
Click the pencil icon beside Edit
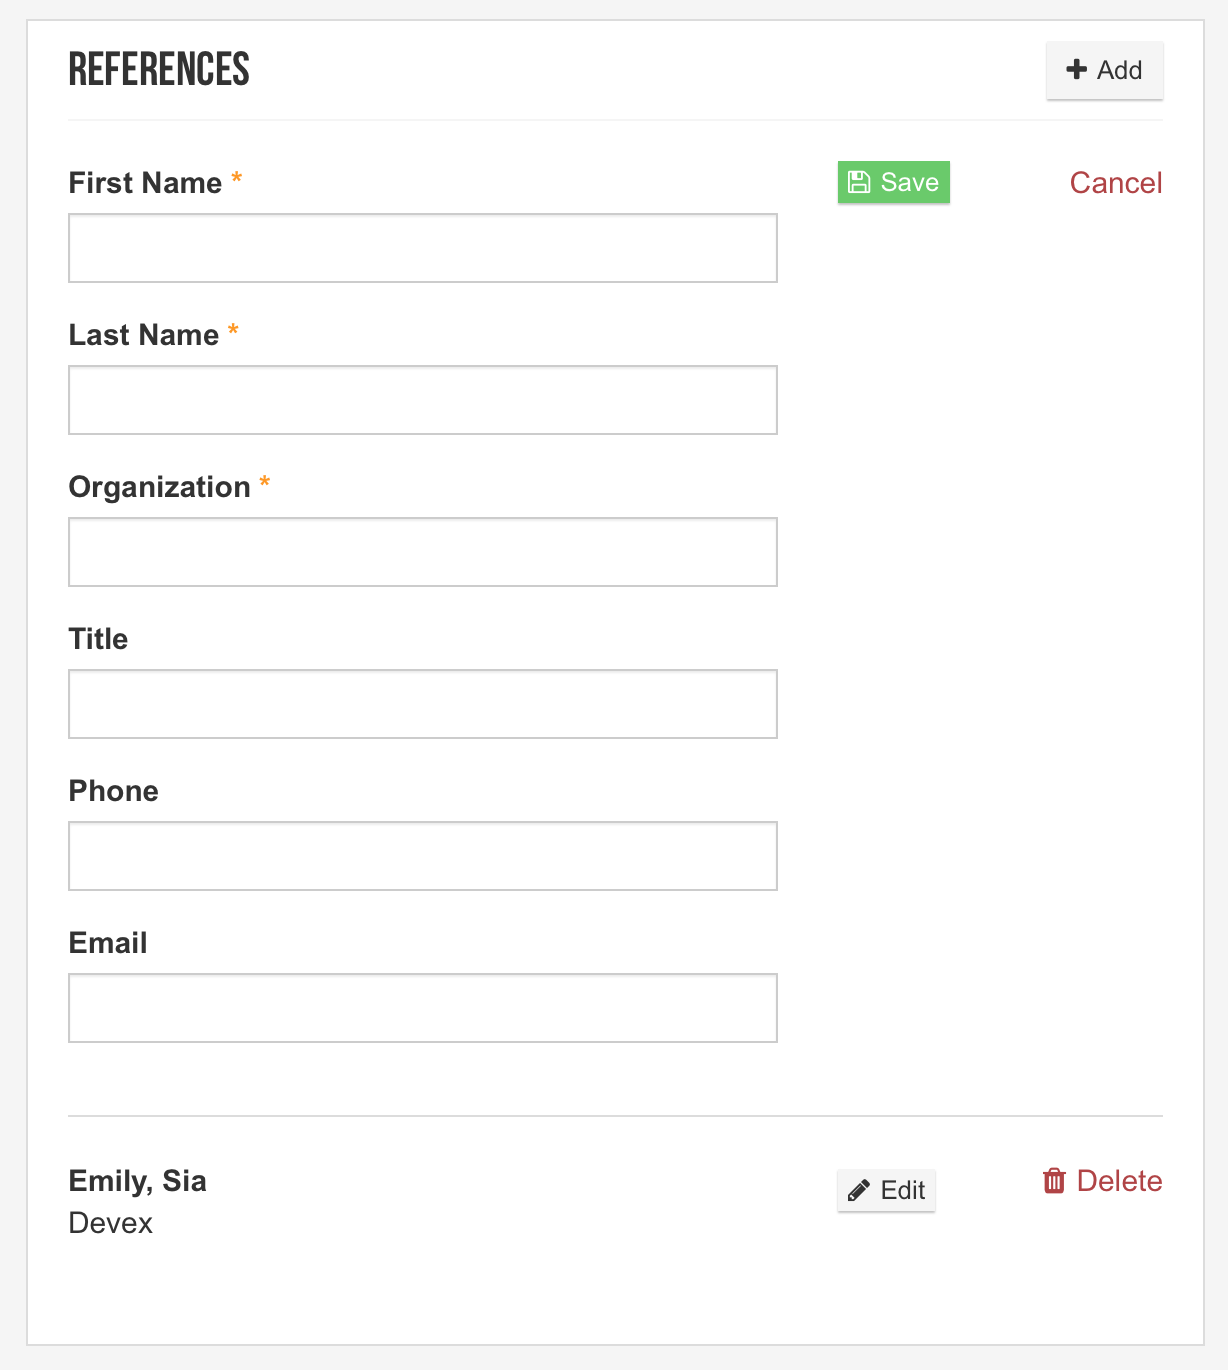(x=859, y=1190)
